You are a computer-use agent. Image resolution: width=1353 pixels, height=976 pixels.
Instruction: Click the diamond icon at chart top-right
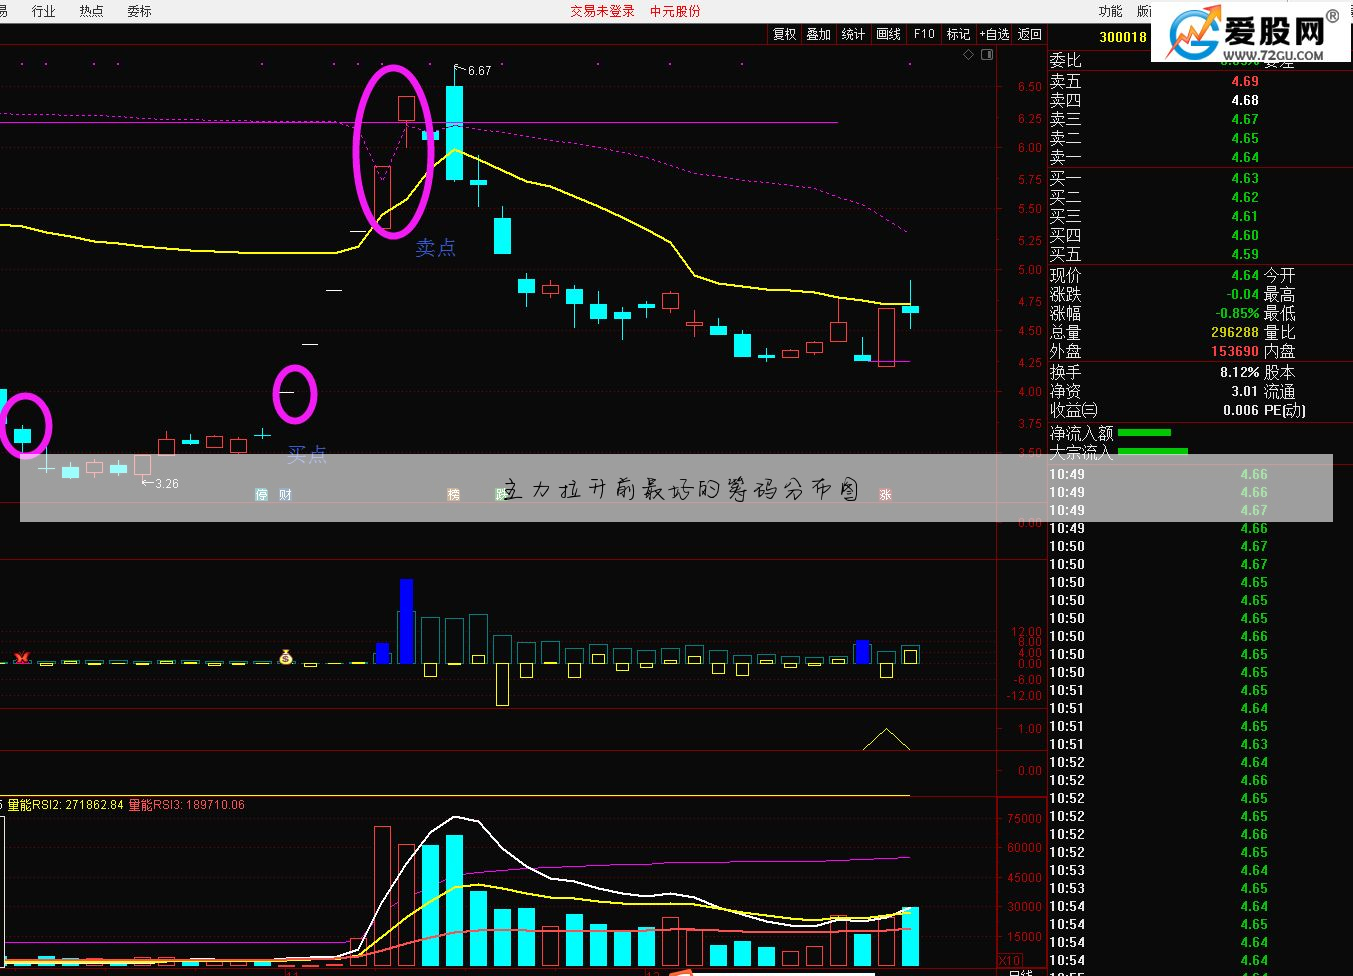point(968,55)
